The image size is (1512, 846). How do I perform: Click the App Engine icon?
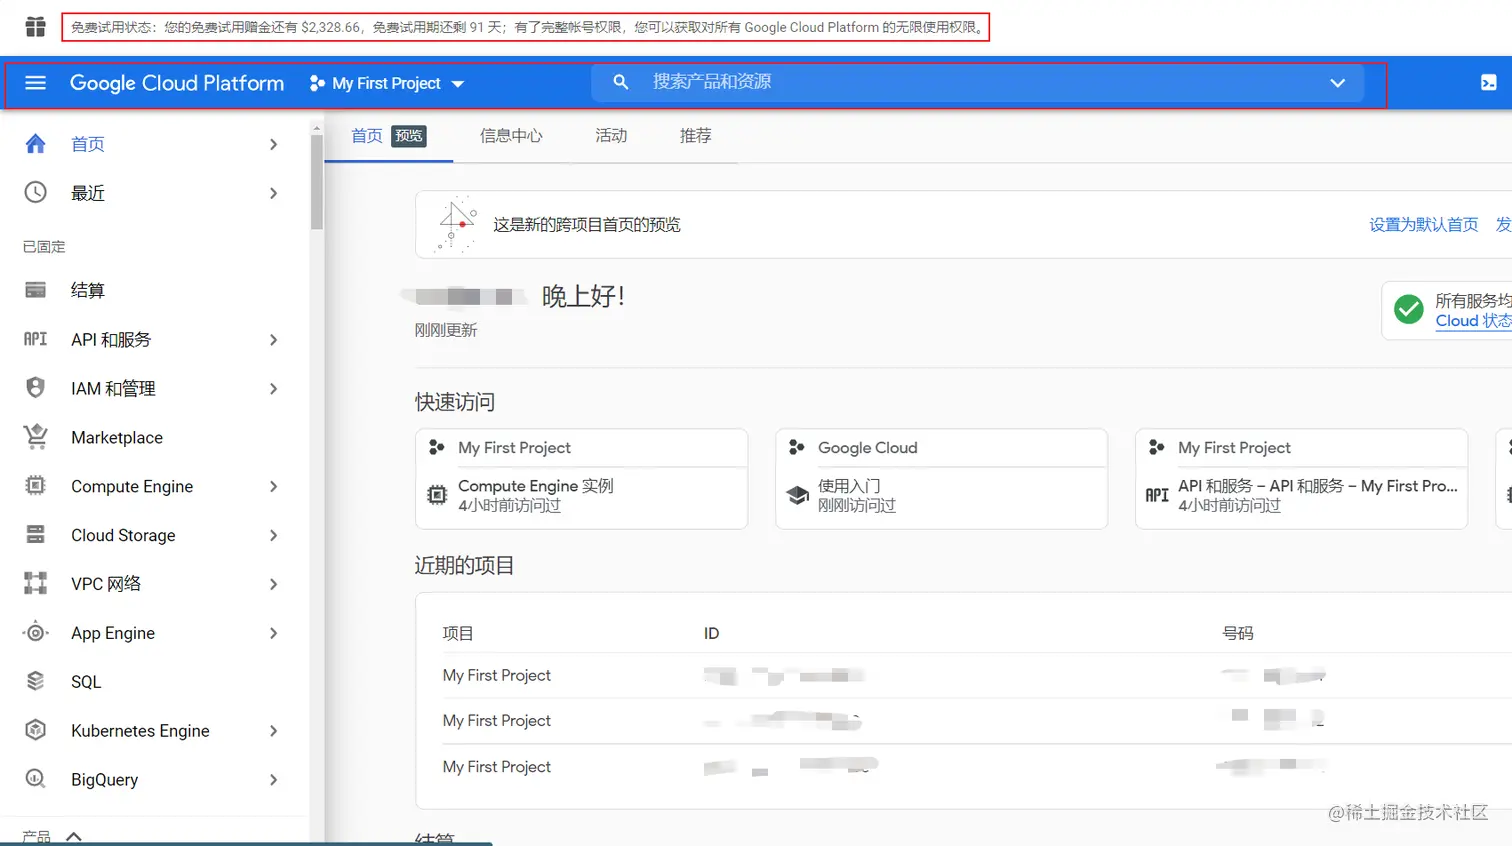35,632
